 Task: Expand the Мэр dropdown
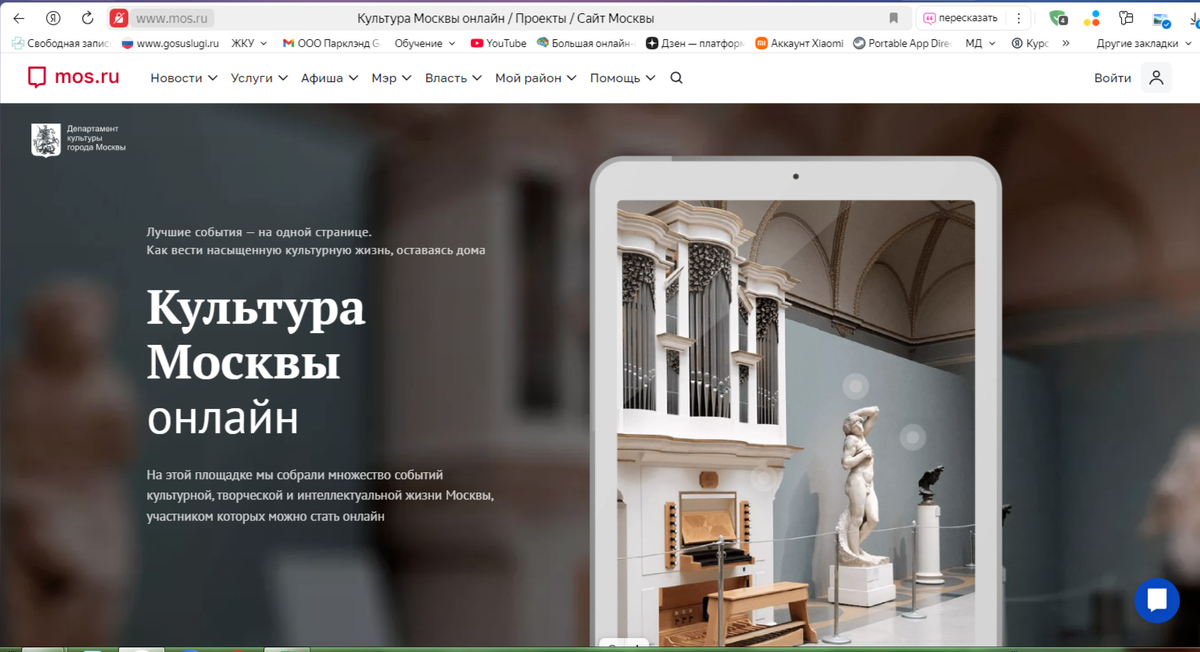click(x=392, y=78)
